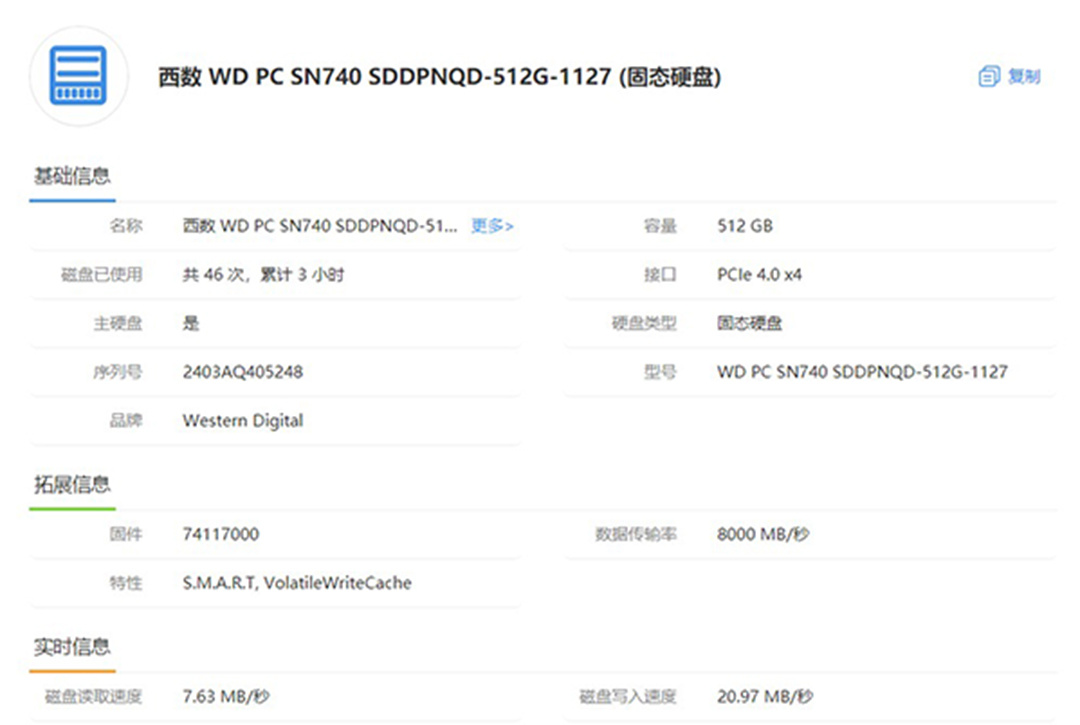The height and width of the screenshot is (725, 1080).
Task: Select the 拓展信息 section header
Action: click(x=72, y=485)
